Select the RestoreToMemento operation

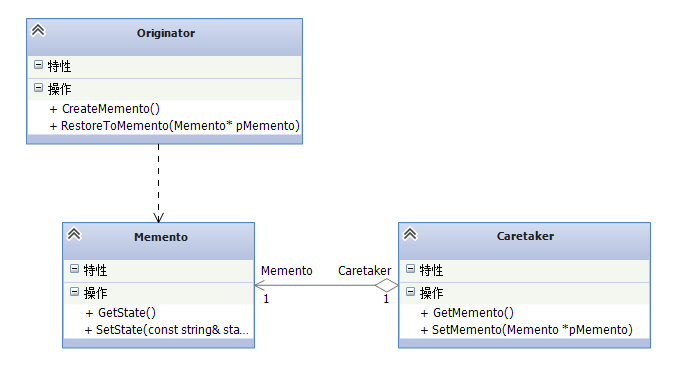175,126
